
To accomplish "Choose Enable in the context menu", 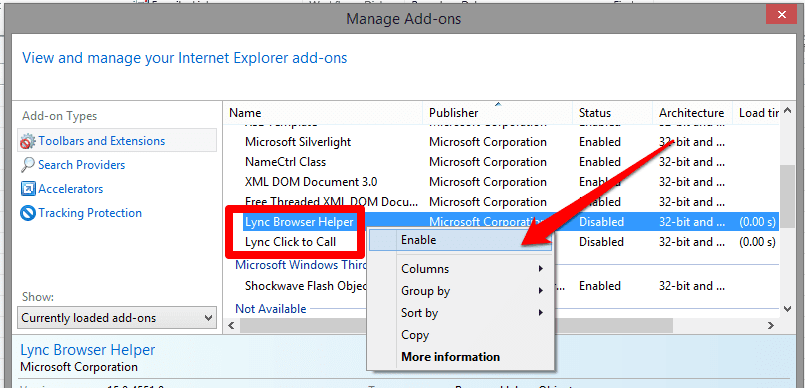I will pyautogui.click(x=461, y=240).
